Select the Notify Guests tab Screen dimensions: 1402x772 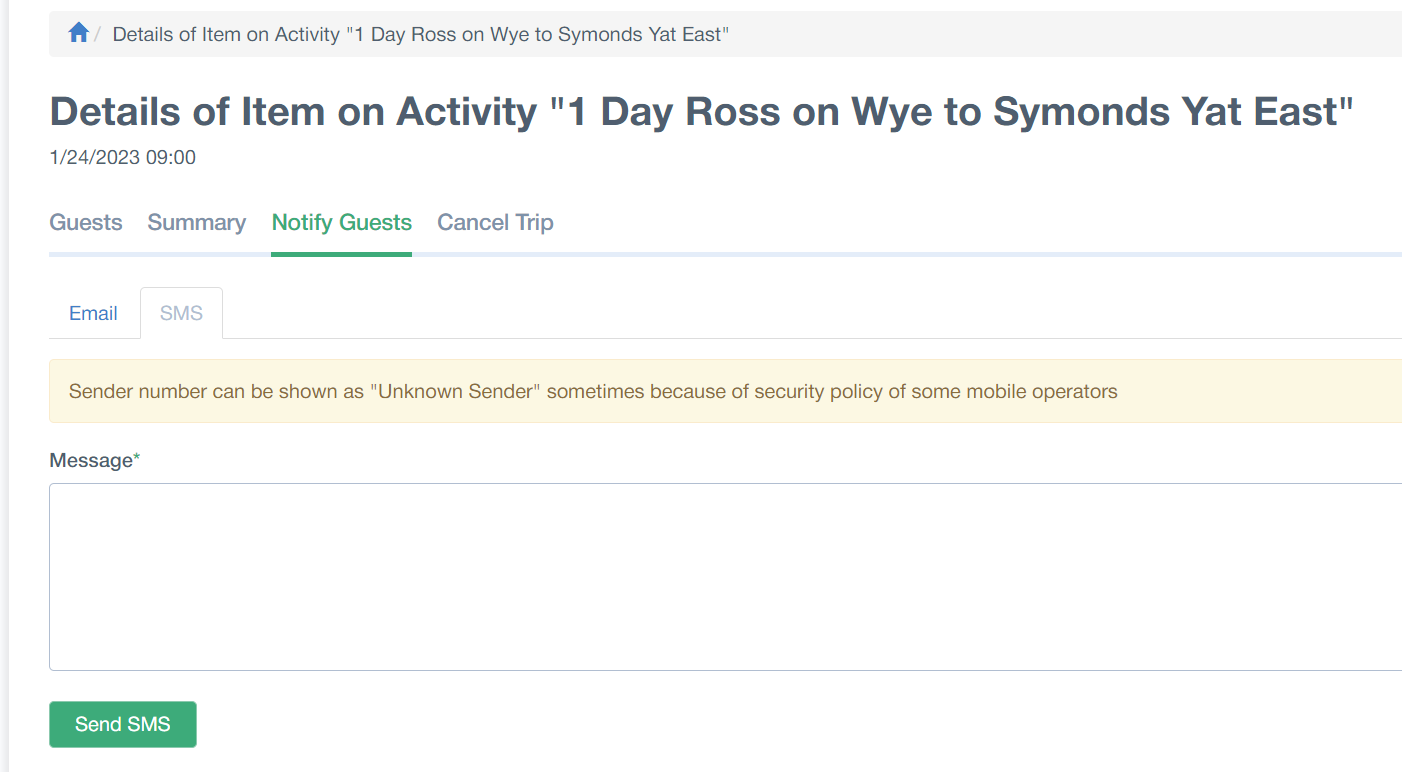click(x=342, y=222)
